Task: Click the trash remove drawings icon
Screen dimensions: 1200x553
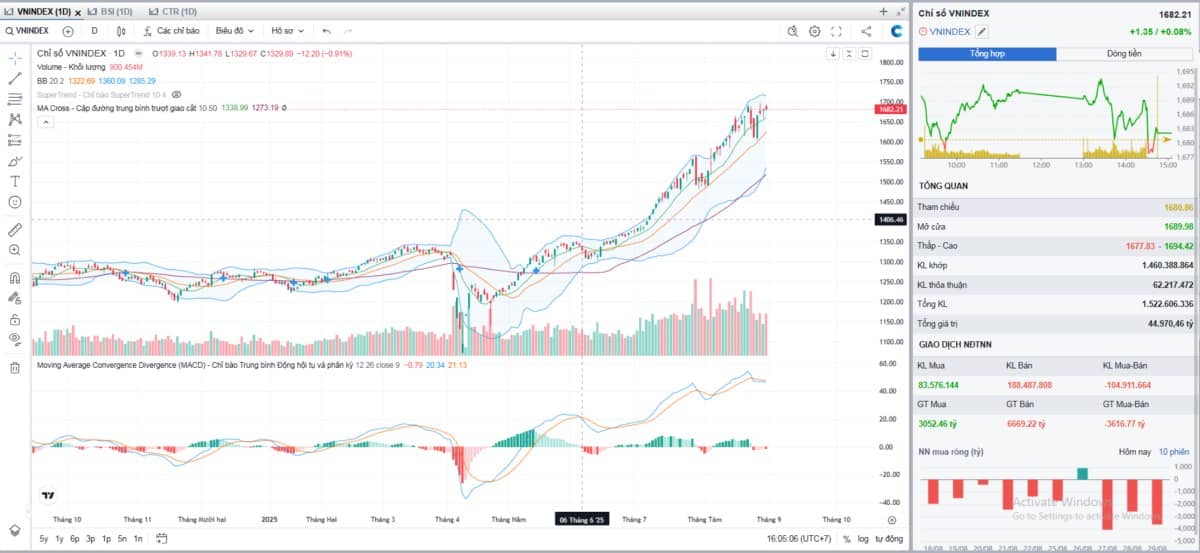Action: coord(15,367)
